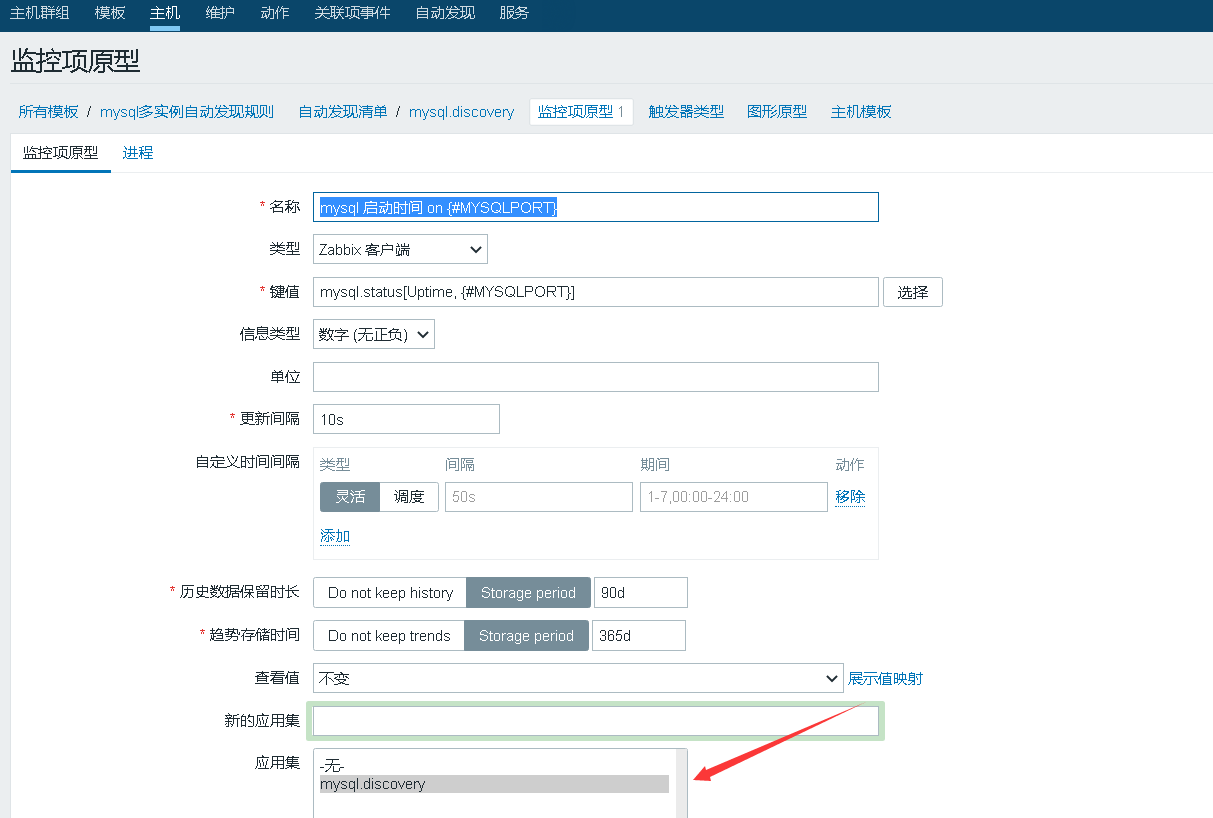Click 移除 to delete custom interval
Image resolution: width=1213 pixels, height=818 pixels.
(x=850, y=497)
